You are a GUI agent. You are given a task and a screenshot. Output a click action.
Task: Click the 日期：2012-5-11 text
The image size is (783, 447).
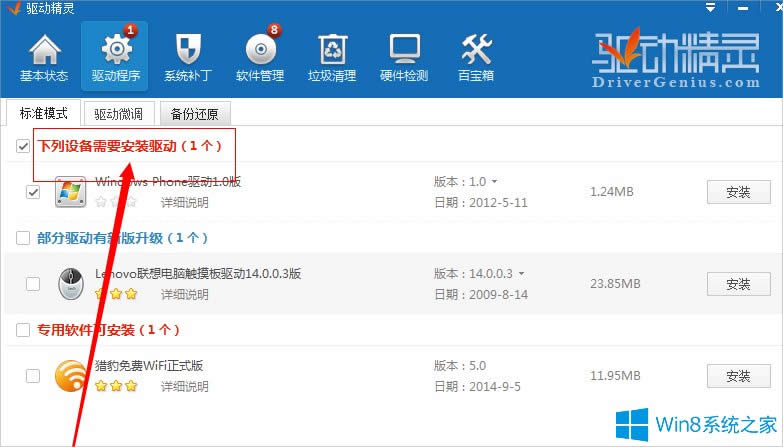click(481, 202)
